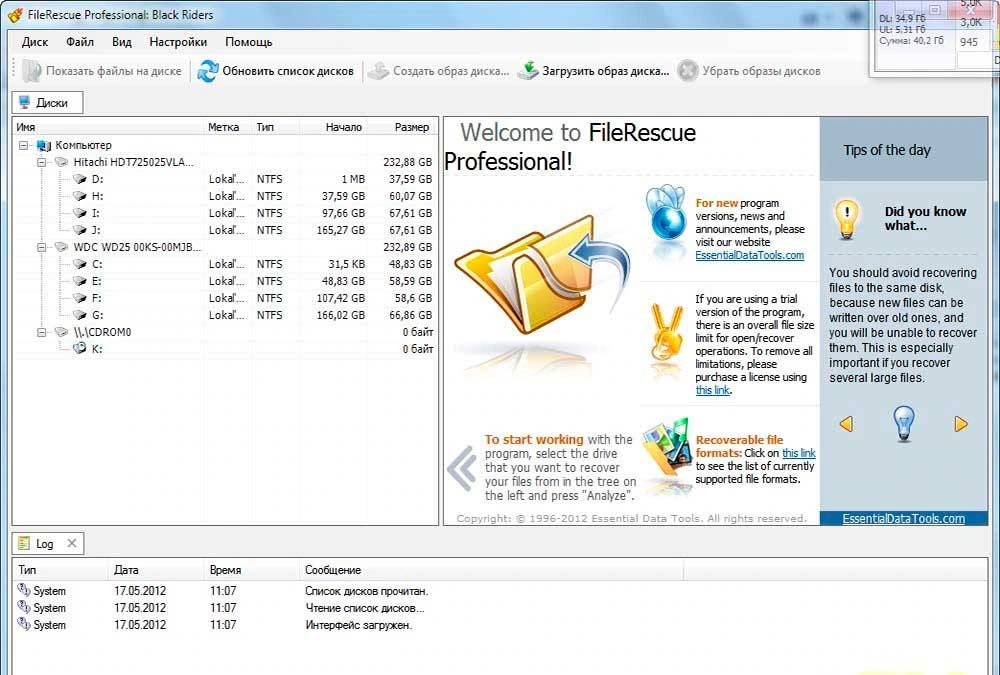Click the K: optical disc icon
The image size is (1000, 675).
pos(80,348)
